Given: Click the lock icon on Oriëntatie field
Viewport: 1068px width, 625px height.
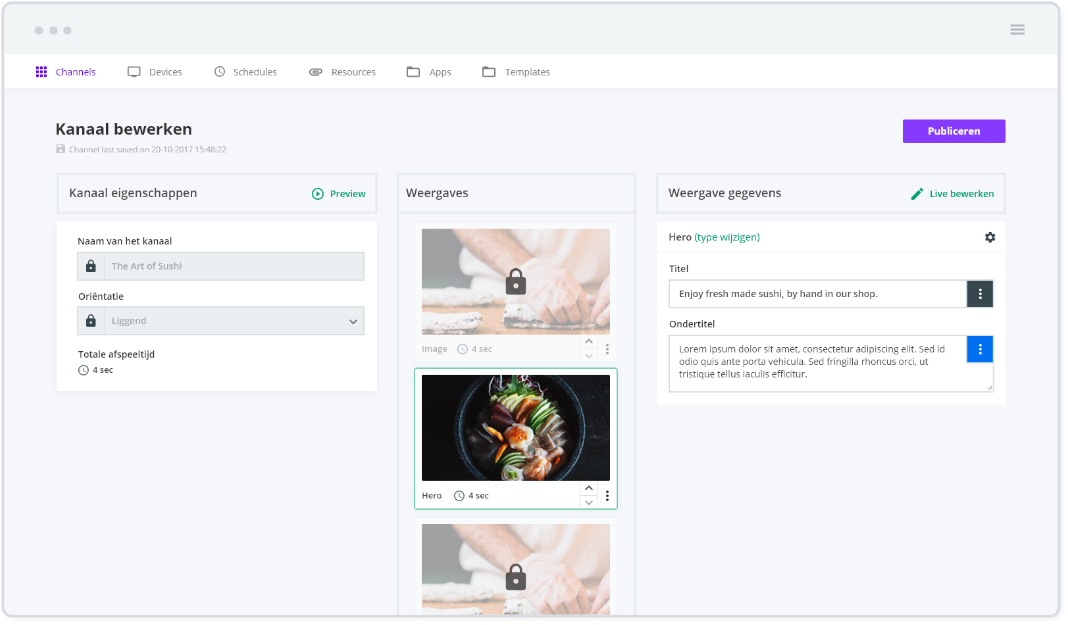Looking at the screenshot, I should 91,321.
